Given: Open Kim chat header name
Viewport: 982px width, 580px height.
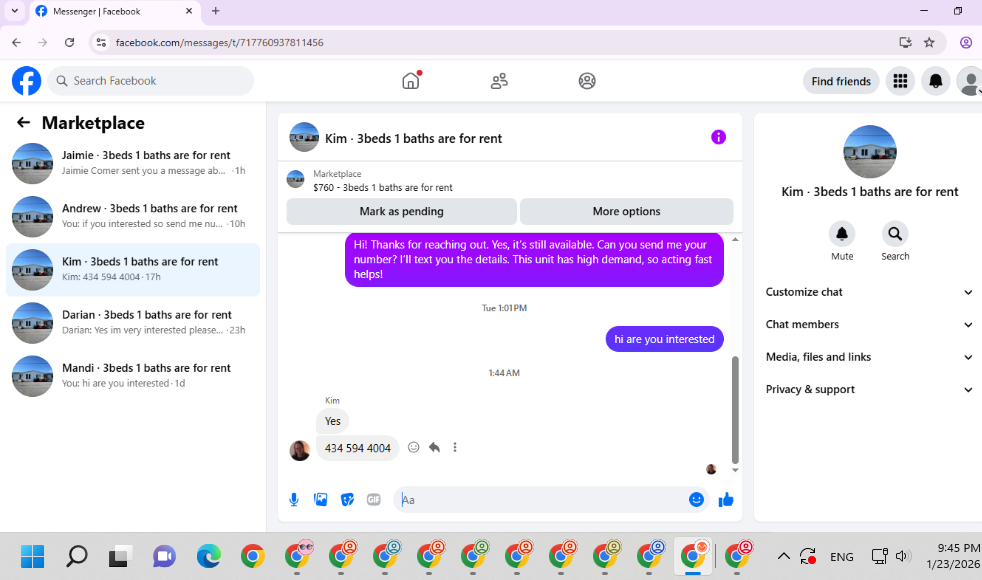Looking at the screenshot, I should pyautogui.click(x=413, y=138).
